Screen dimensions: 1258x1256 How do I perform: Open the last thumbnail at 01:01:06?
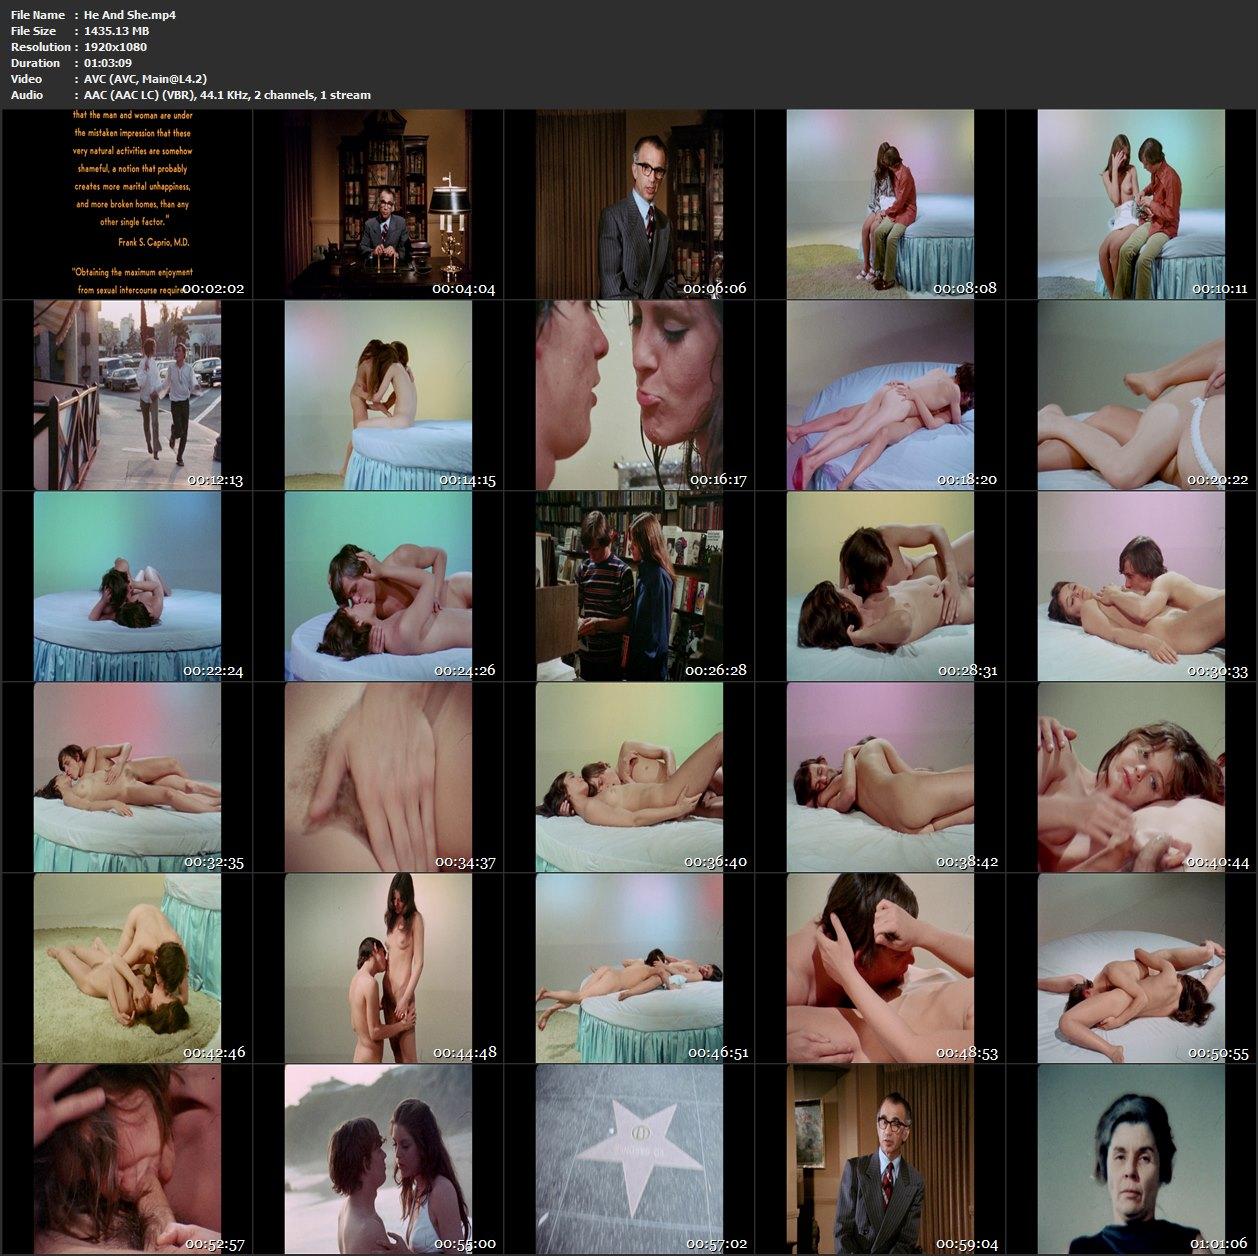(1131, 1159)
